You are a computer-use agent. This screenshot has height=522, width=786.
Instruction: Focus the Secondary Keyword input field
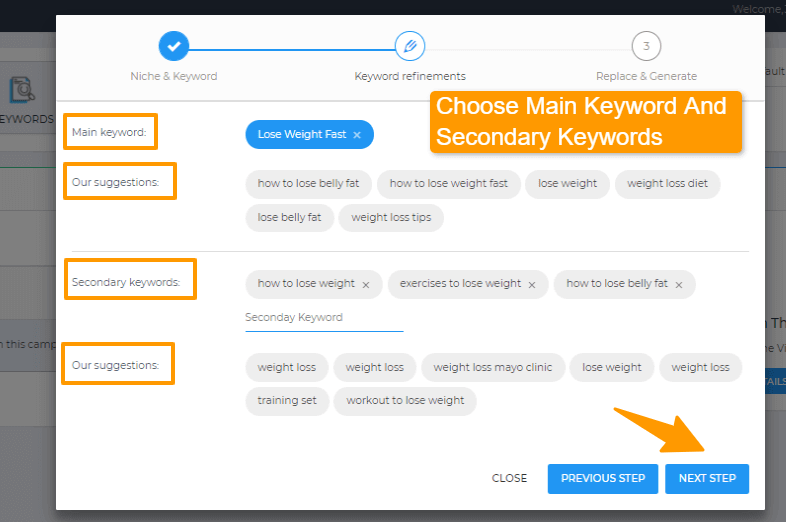click(x=324, y=318)
